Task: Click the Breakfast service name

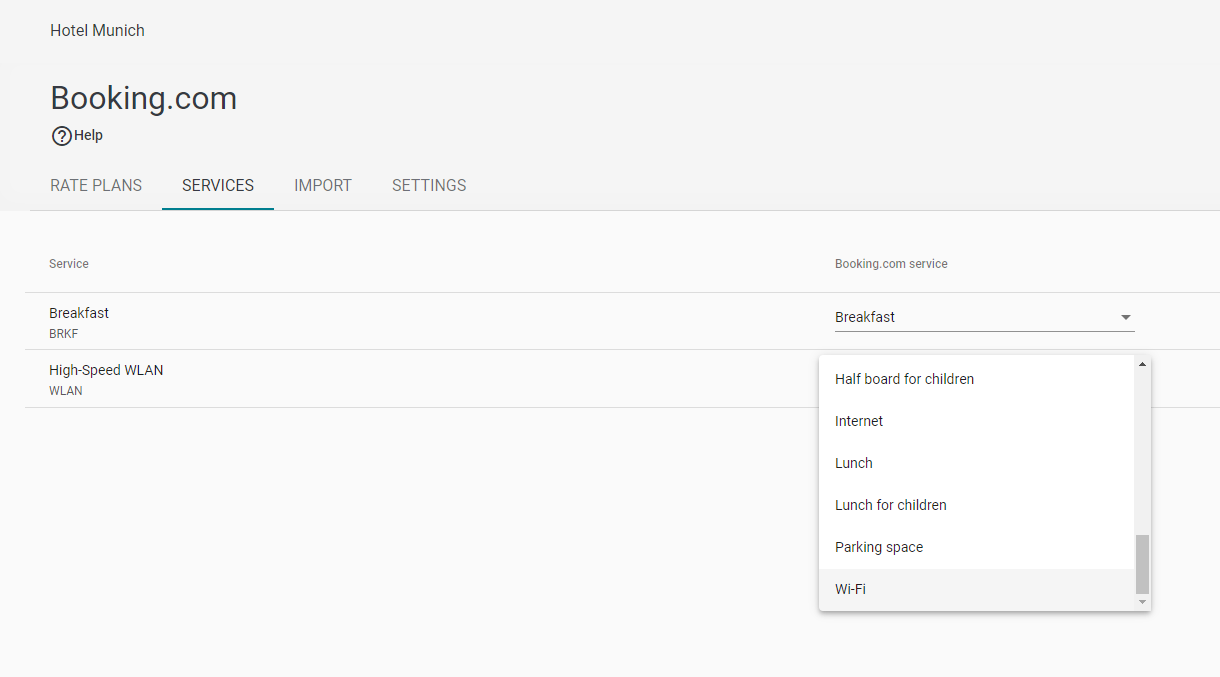Action: (79, 313)
